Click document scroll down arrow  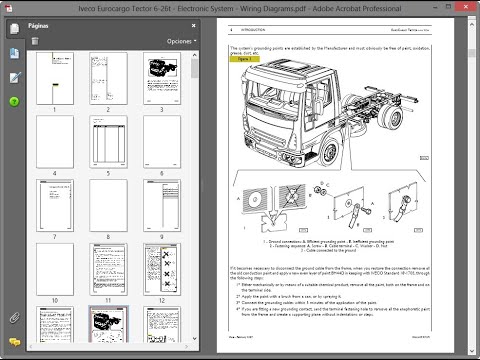pos(472,351)
